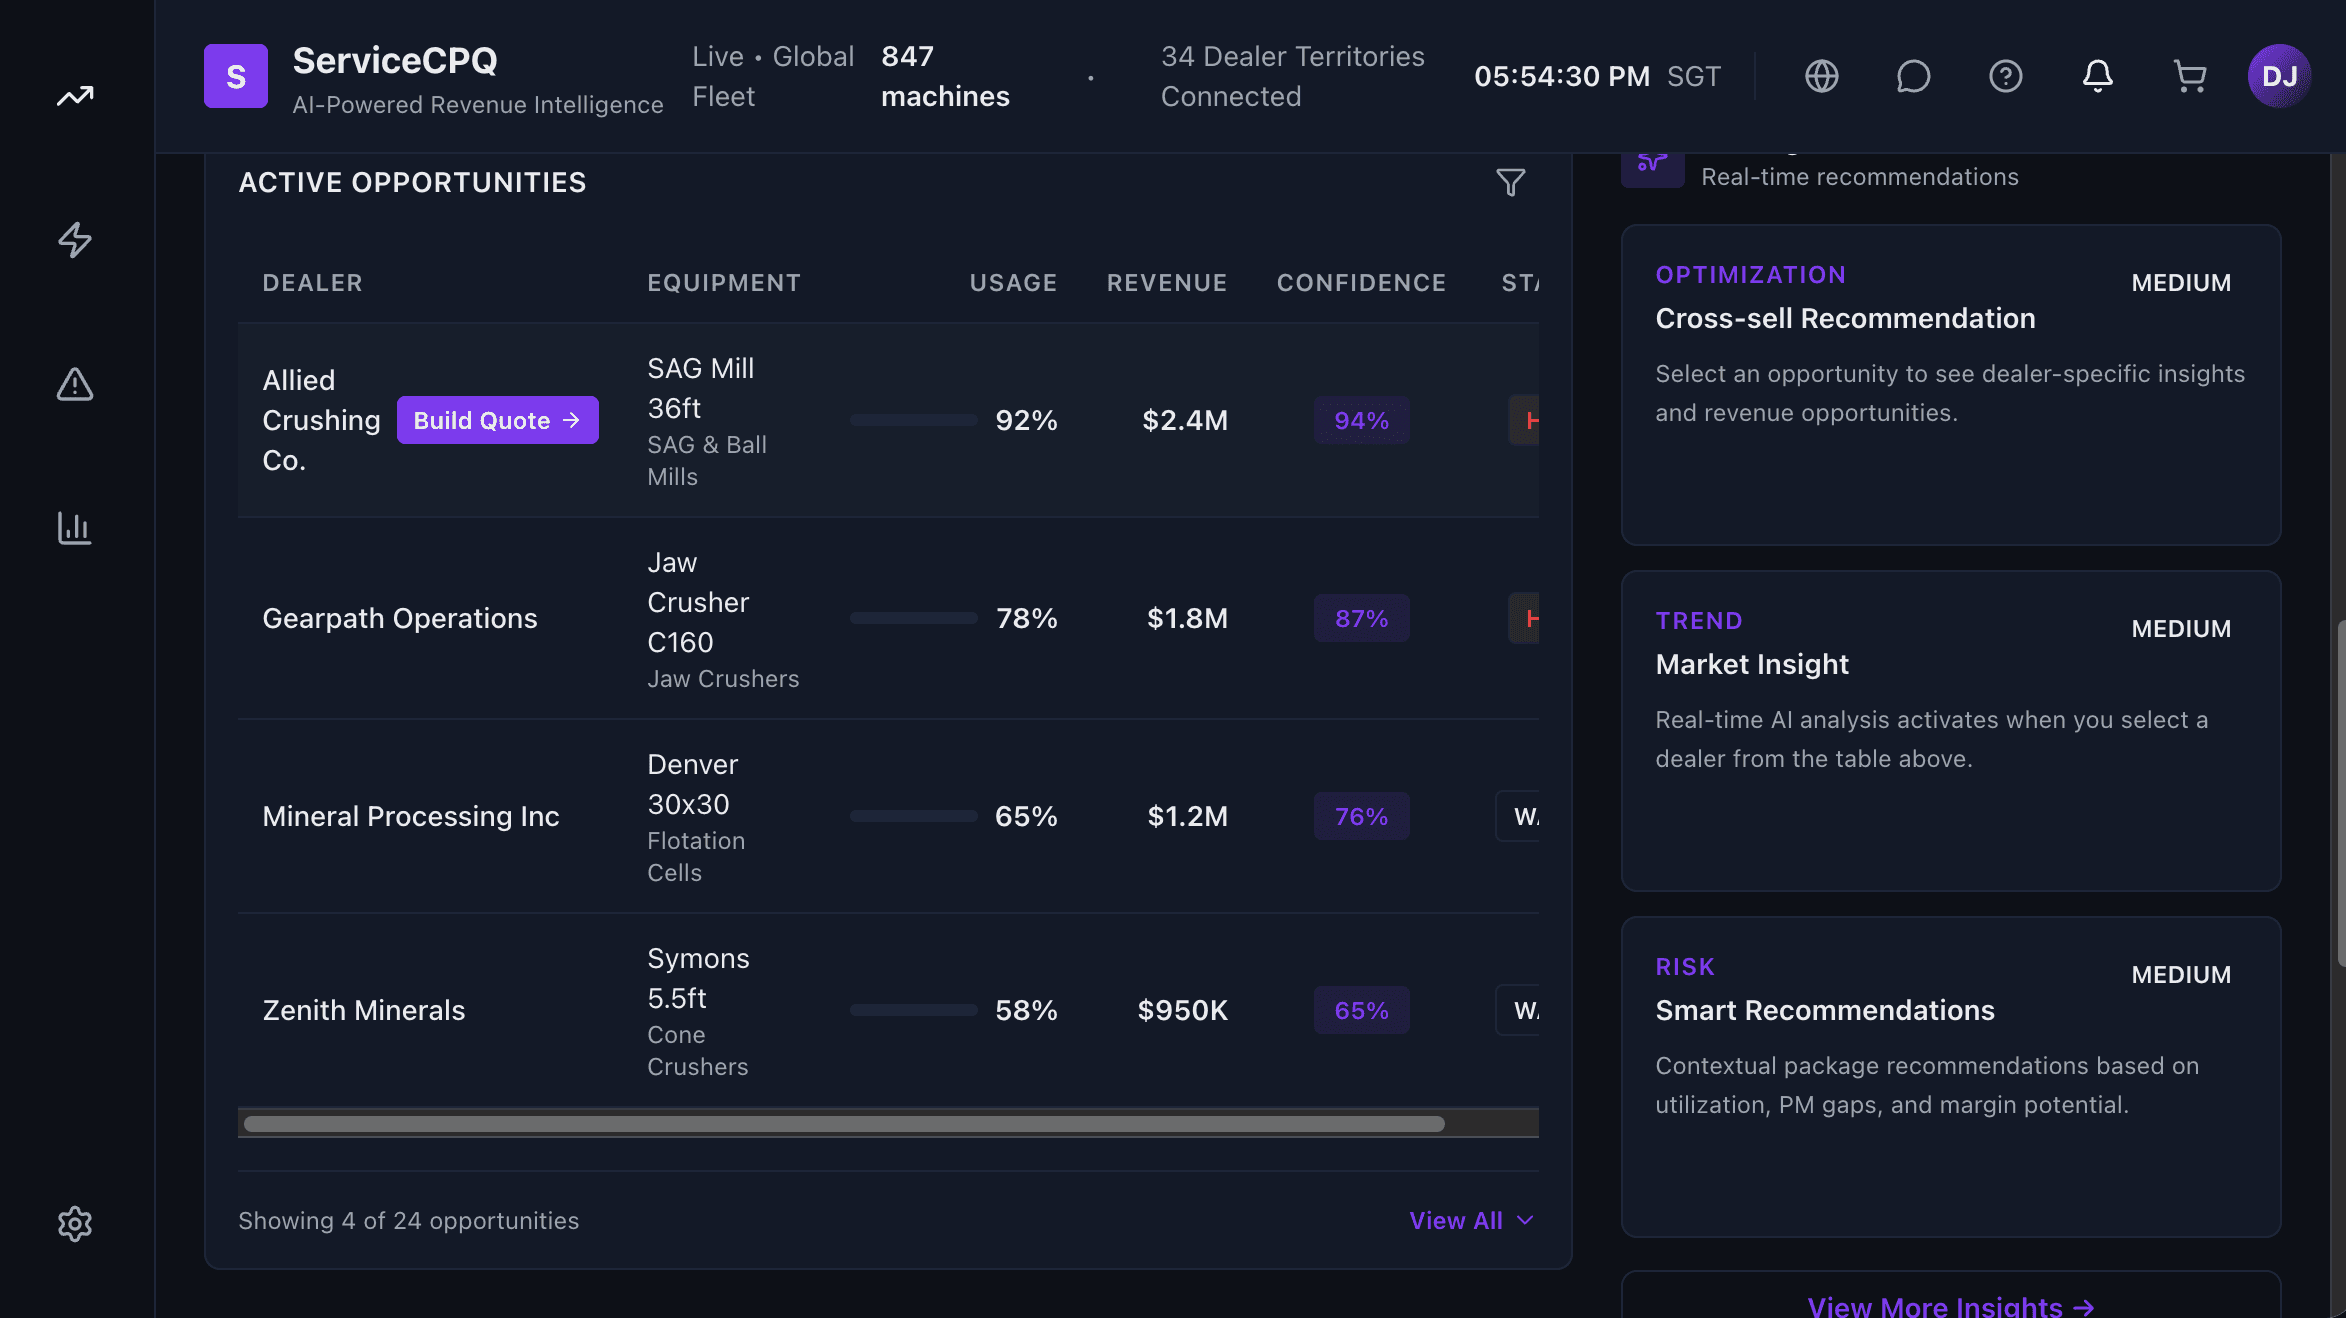
Task: Select the Mineral Processing Inc dealer row
Action: tap(888, 817)
